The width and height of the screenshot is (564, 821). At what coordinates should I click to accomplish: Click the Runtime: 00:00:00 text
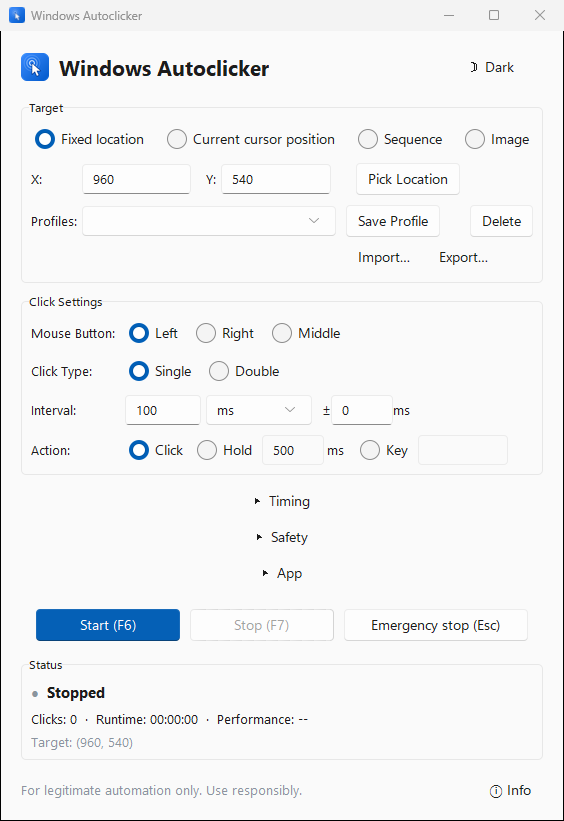point(147,719)
